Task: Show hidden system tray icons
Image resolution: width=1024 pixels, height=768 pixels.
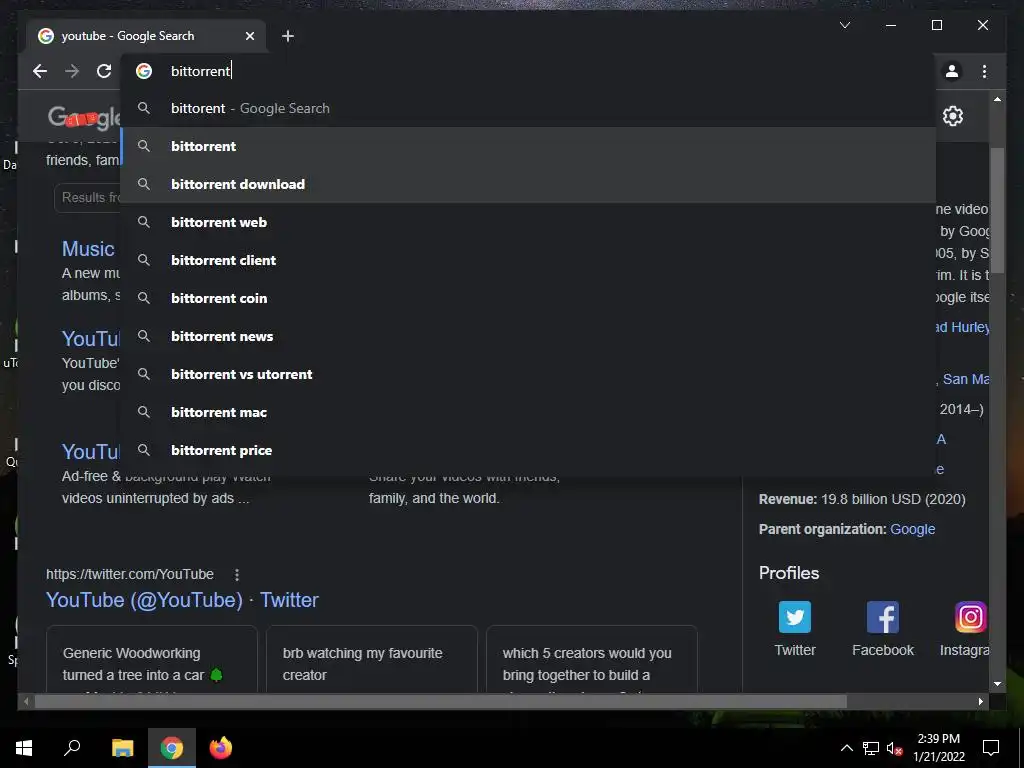Action: click(846, 748)
